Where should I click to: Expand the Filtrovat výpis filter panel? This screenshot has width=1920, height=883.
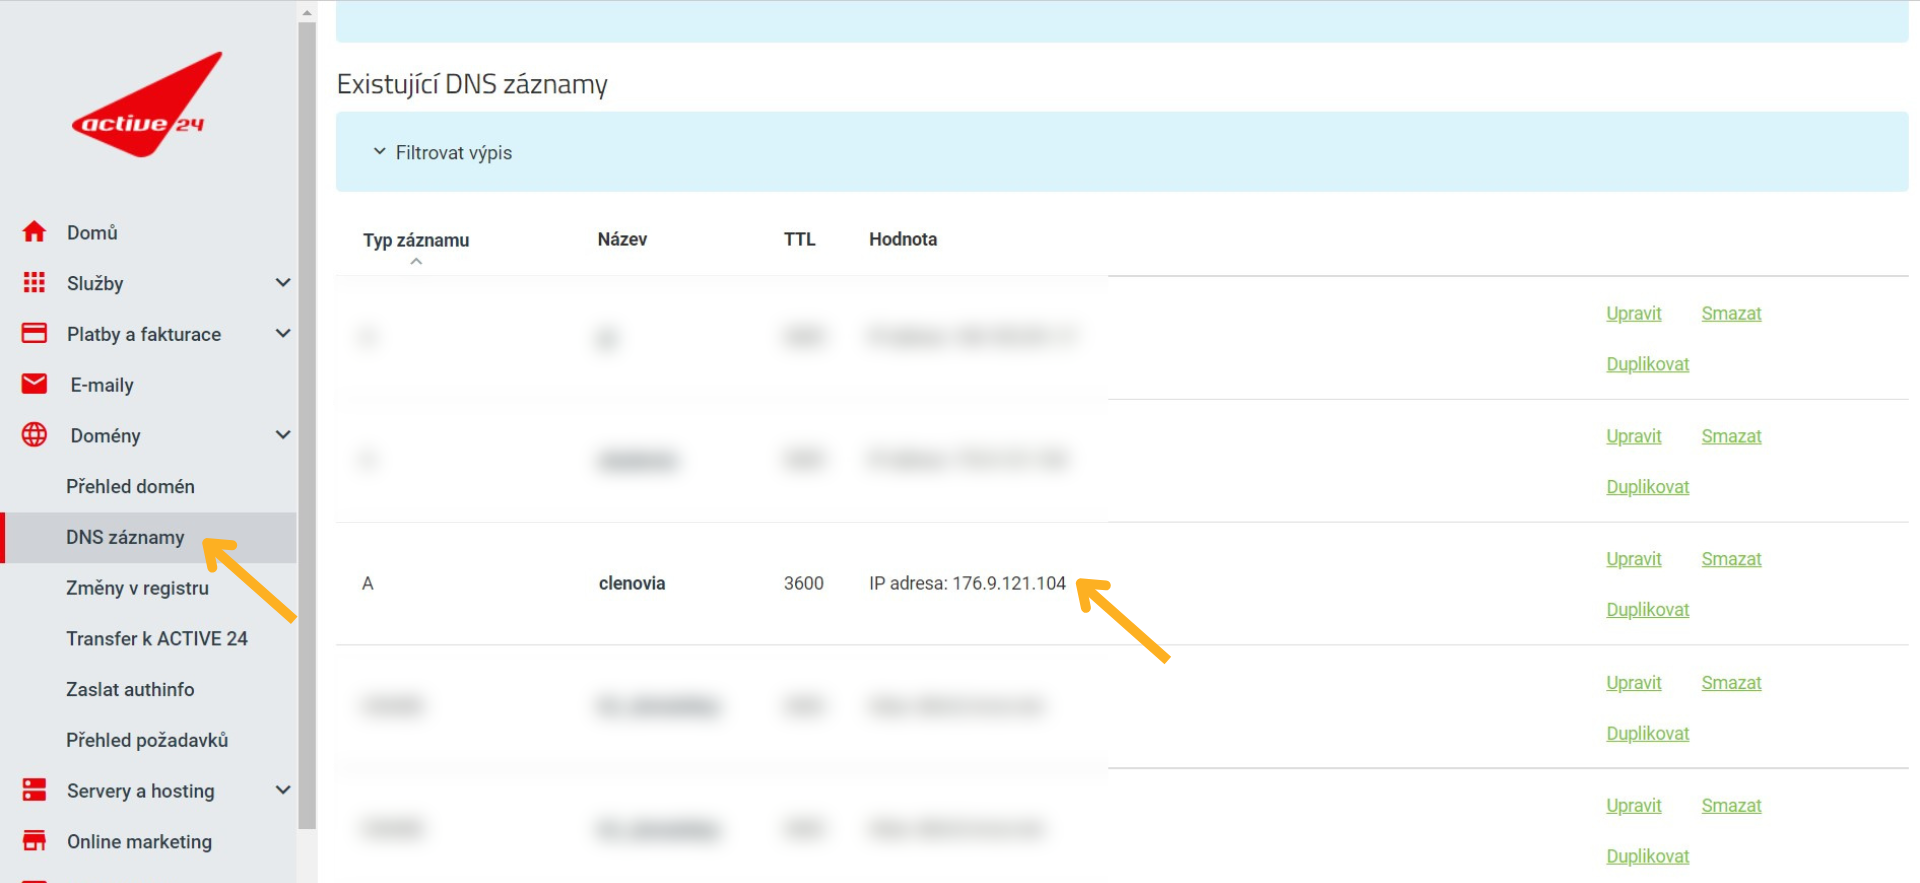pos(442,152)
